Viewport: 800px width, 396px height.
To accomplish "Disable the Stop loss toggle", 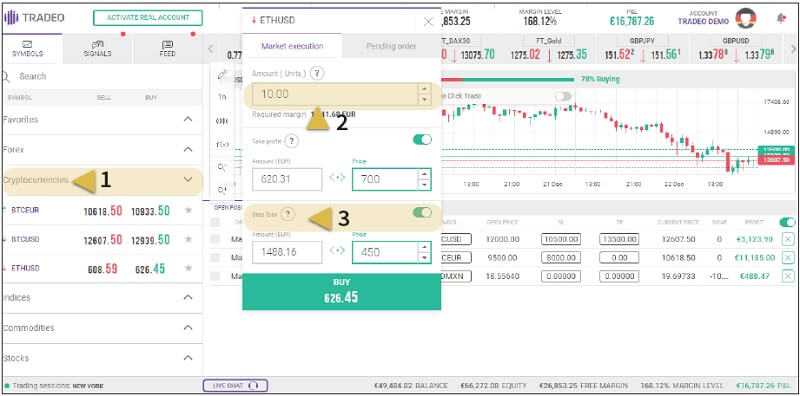I will pos(422,212).
